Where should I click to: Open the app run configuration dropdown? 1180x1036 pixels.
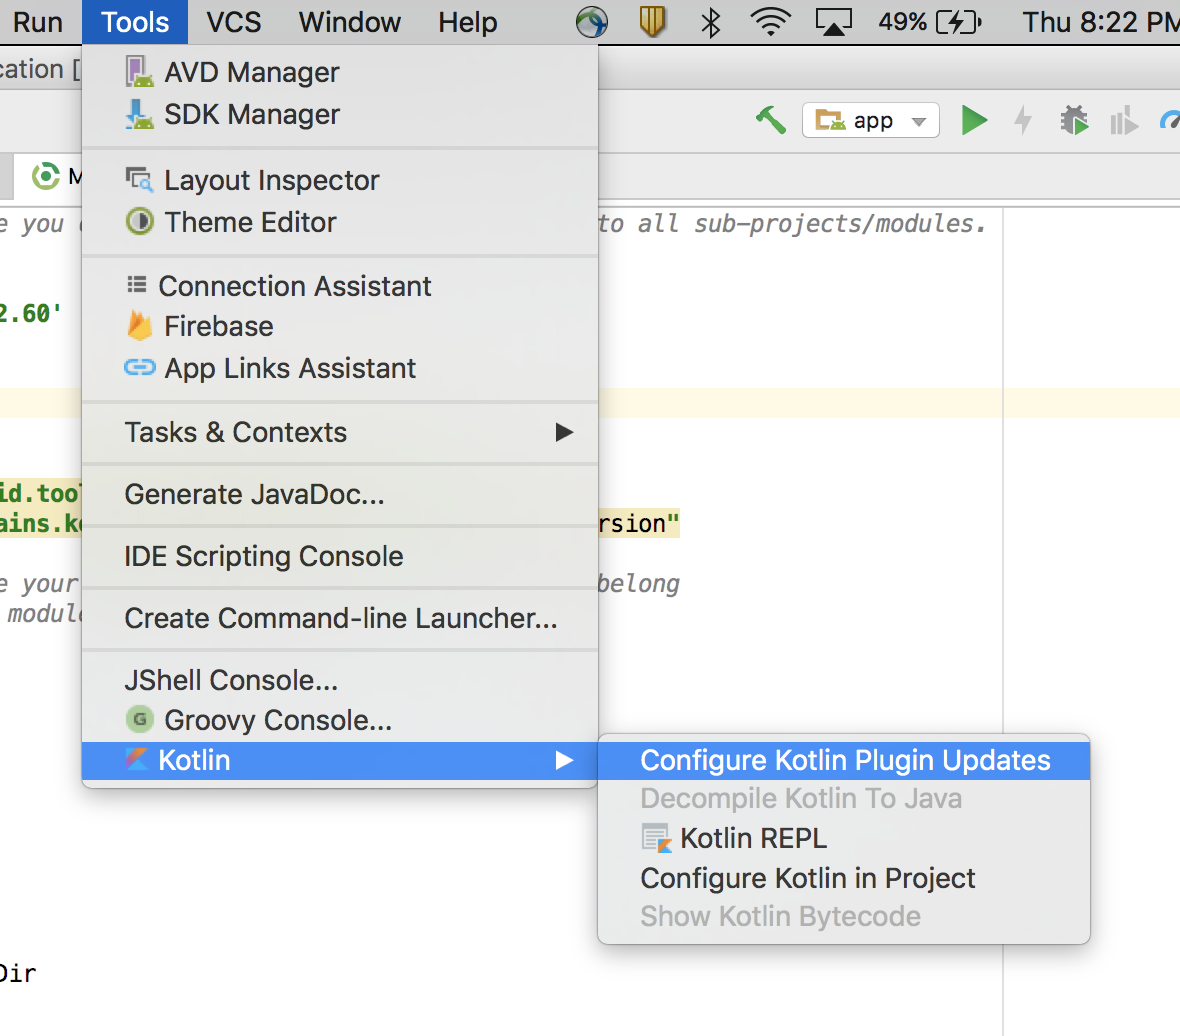click(871, 120)
